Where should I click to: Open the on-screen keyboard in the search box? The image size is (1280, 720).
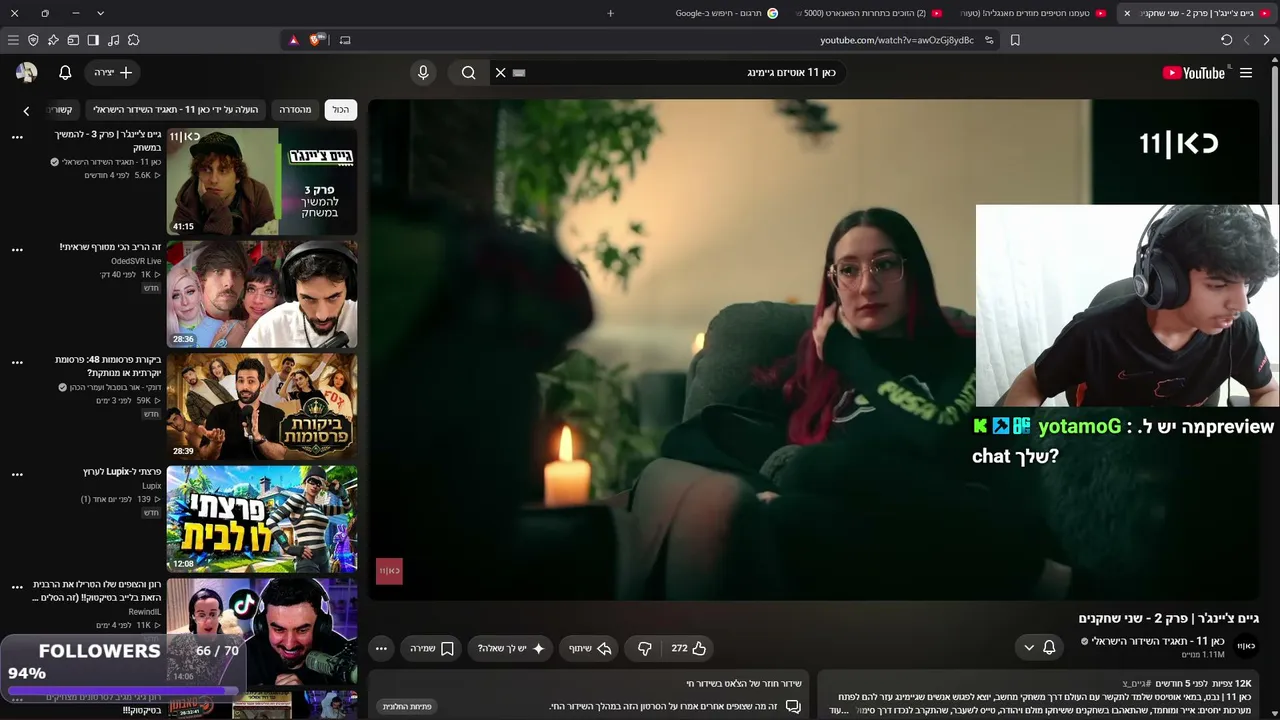point(519,72)
